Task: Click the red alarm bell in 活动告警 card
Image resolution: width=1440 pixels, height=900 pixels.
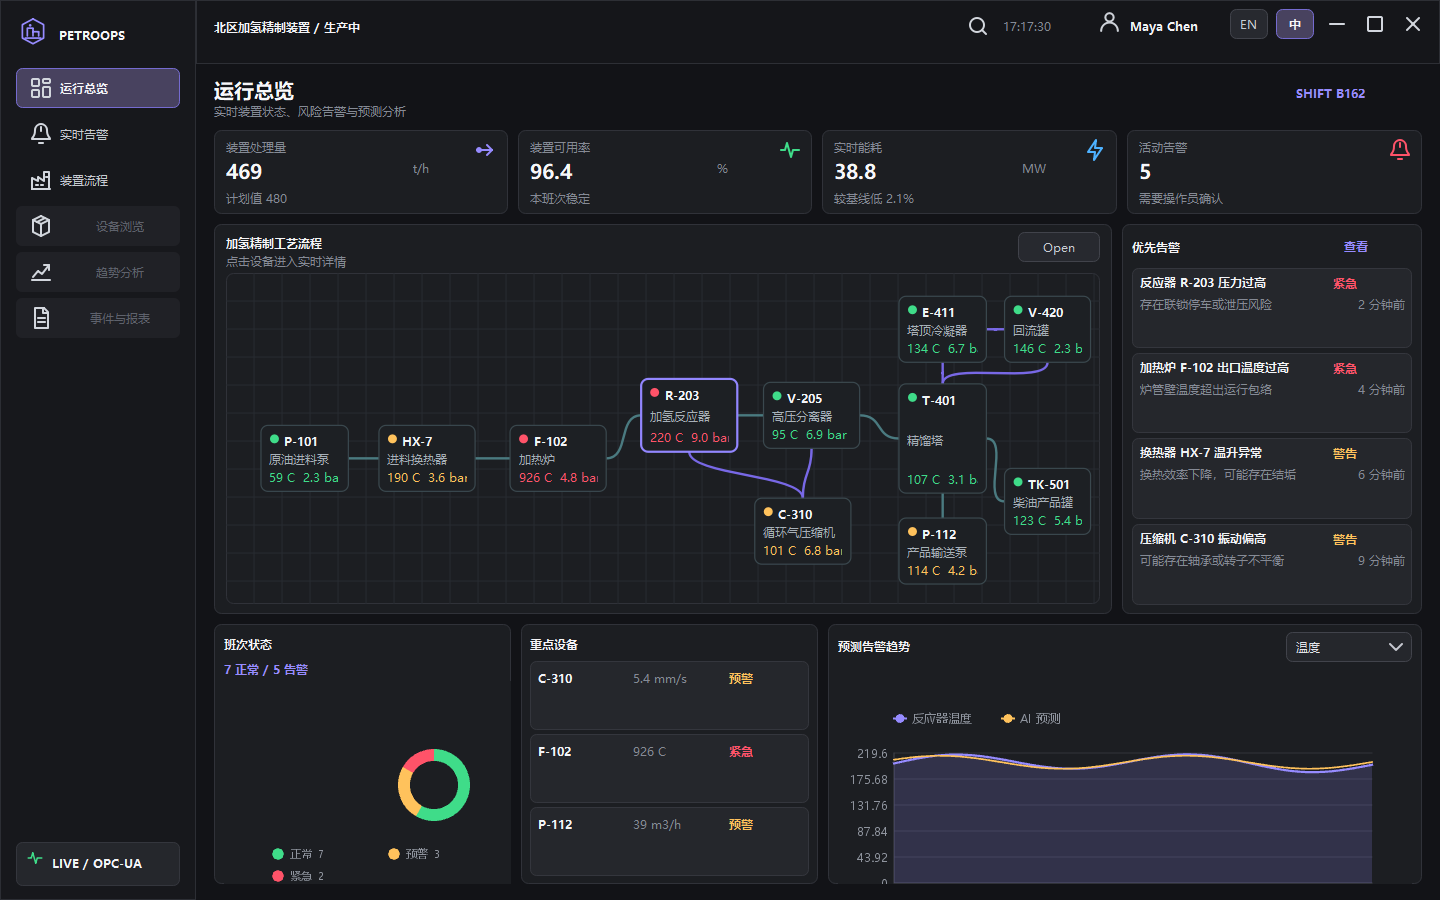Action: (x=1400, y=150)
